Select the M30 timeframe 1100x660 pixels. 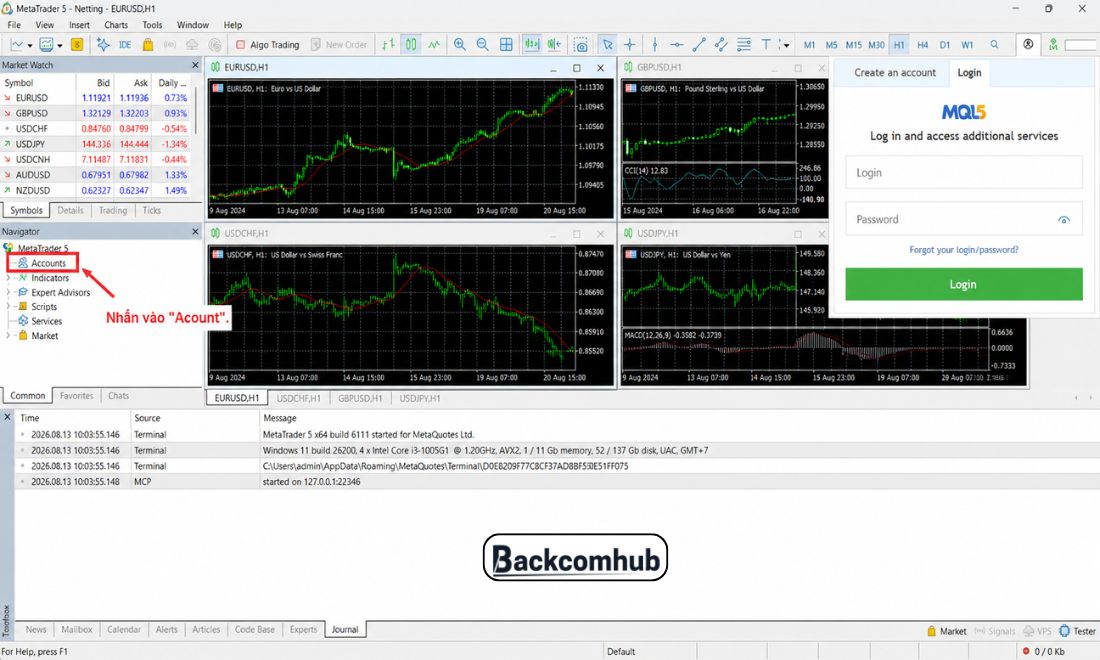click(876, 45)
